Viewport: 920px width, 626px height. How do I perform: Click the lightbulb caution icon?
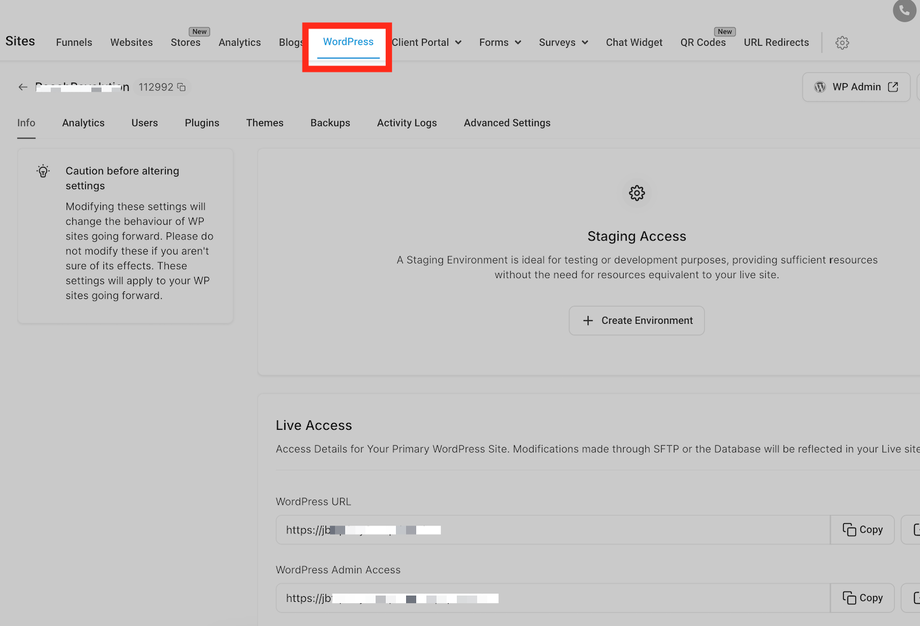pyautogui.click(x=43, y=171)
